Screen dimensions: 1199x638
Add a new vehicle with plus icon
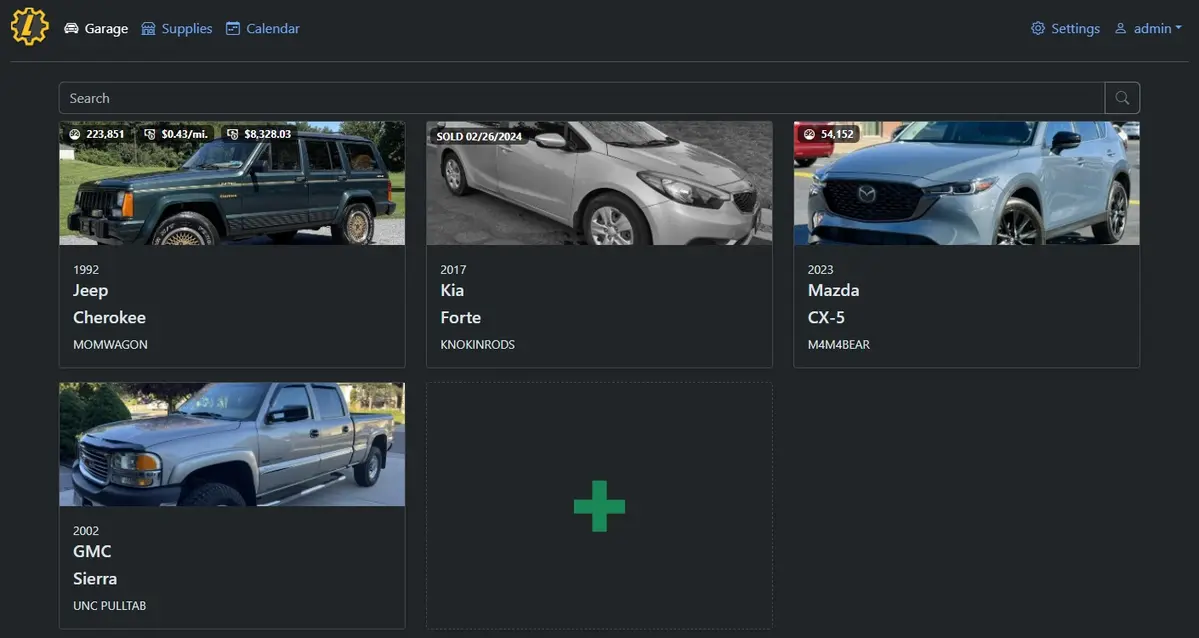[x=600, y=506]
